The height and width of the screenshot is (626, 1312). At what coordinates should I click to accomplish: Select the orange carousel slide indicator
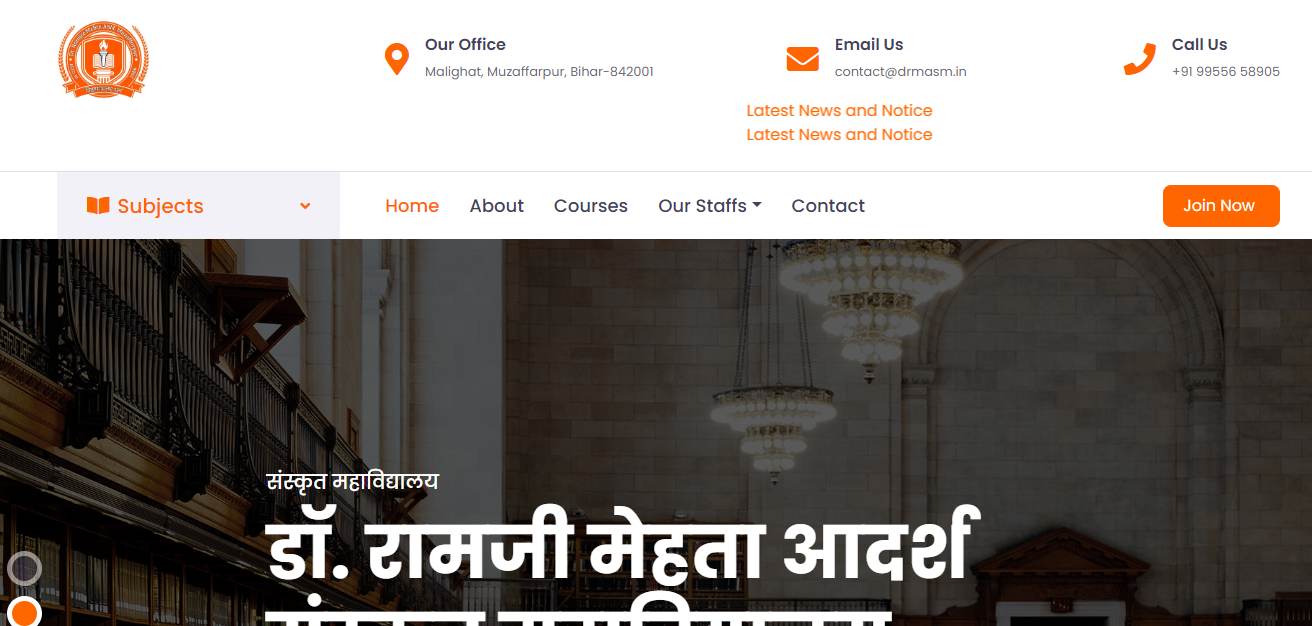click(x=24, y=612)
